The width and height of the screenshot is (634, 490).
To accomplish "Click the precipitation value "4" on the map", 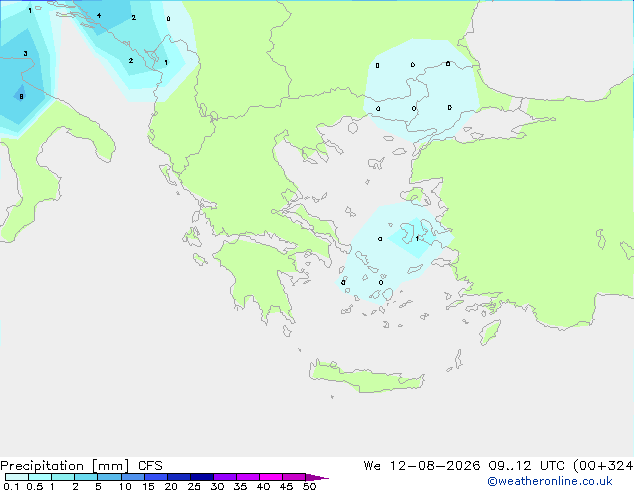I will coord(99,15).
